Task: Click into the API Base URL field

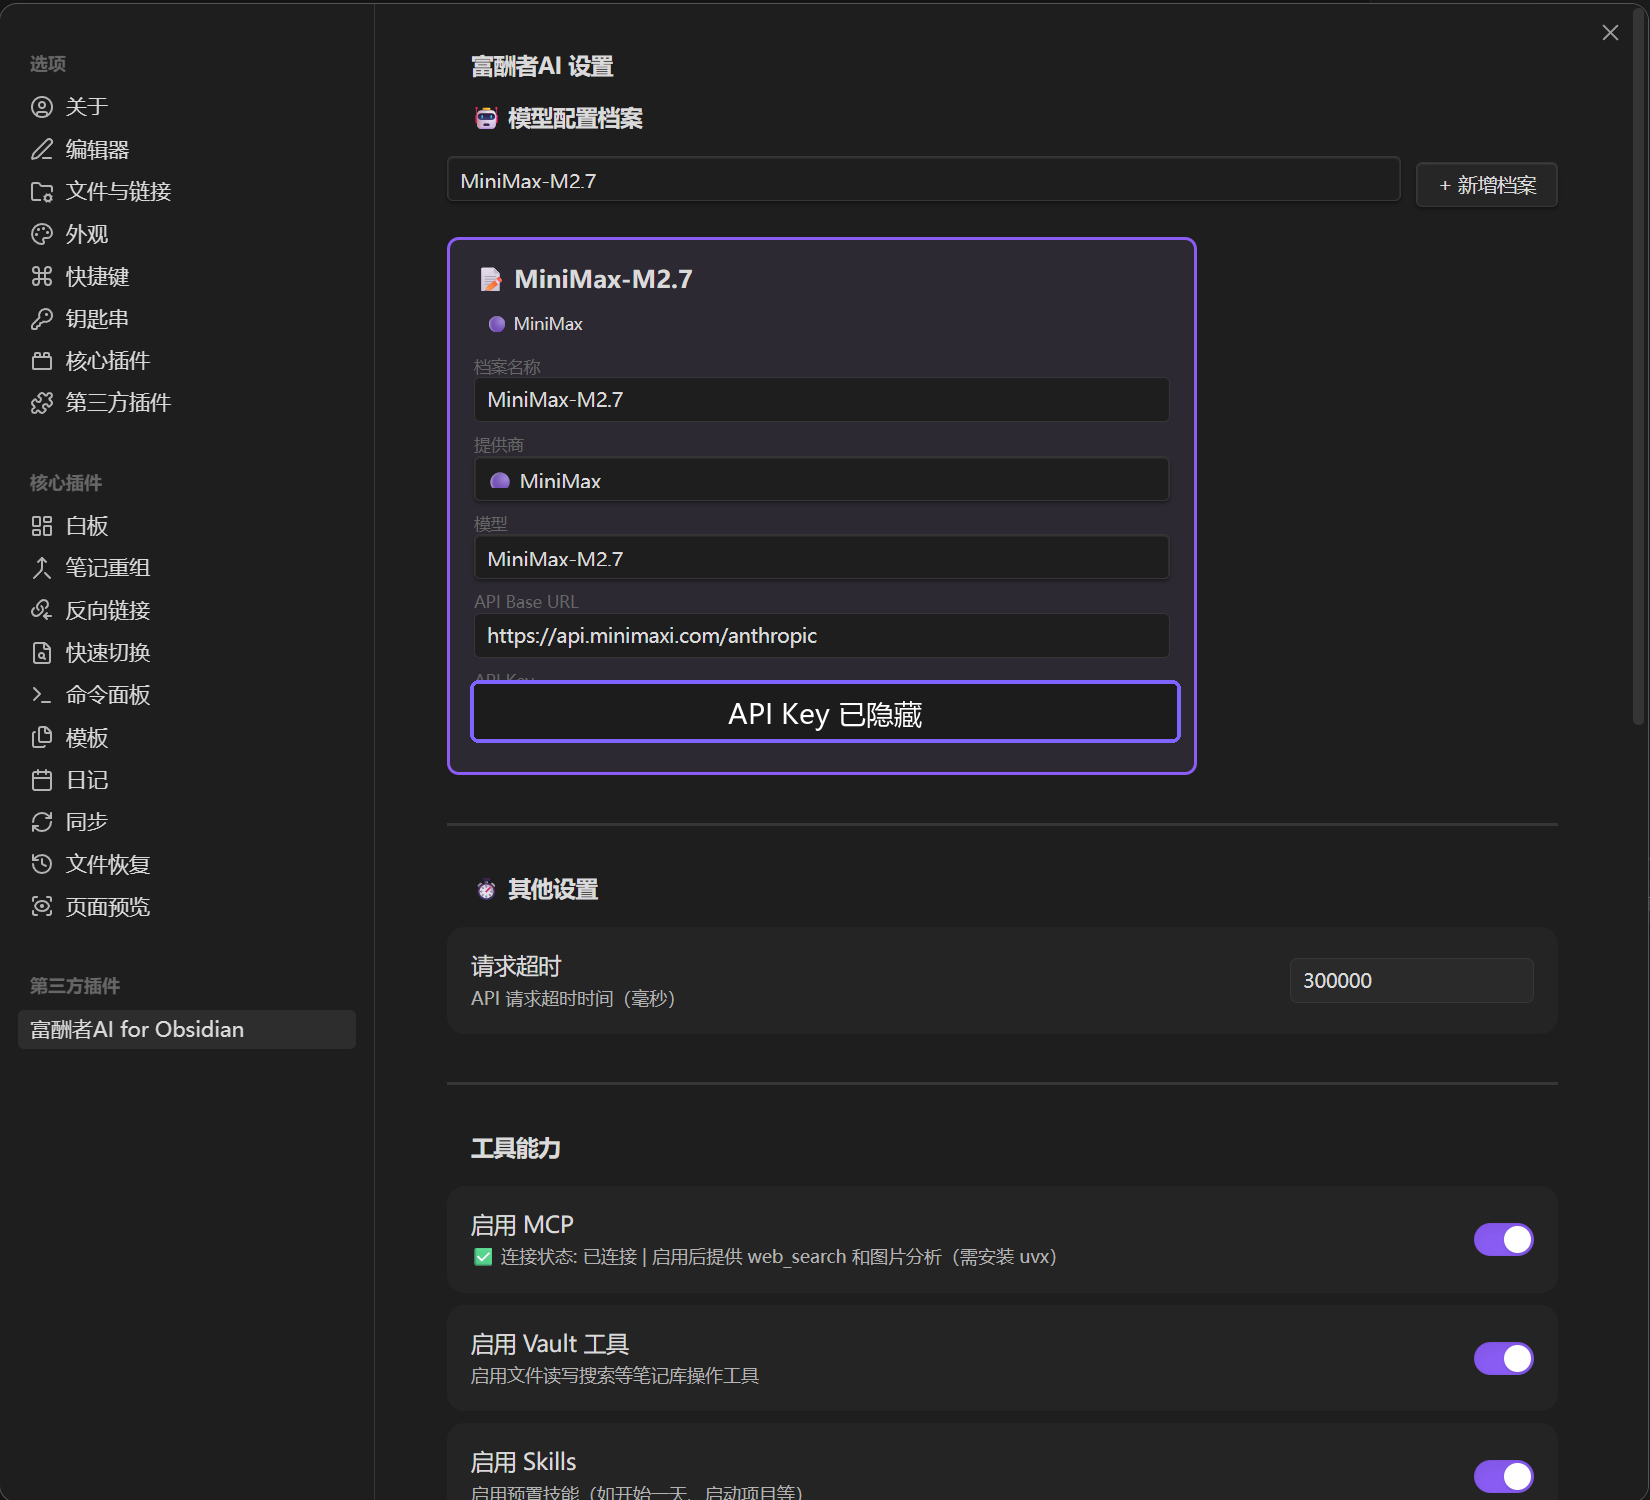Action: tap(821, 635)
